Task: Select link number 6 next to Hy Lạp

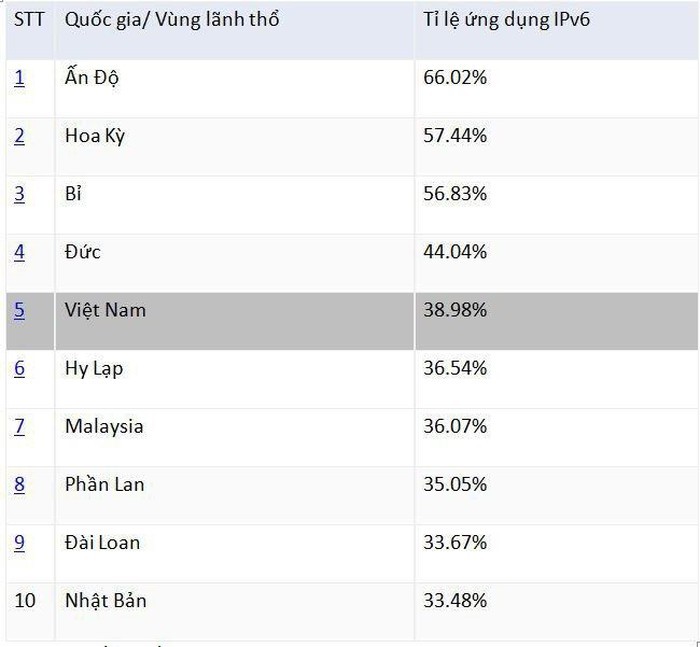Action: [19, 368]
